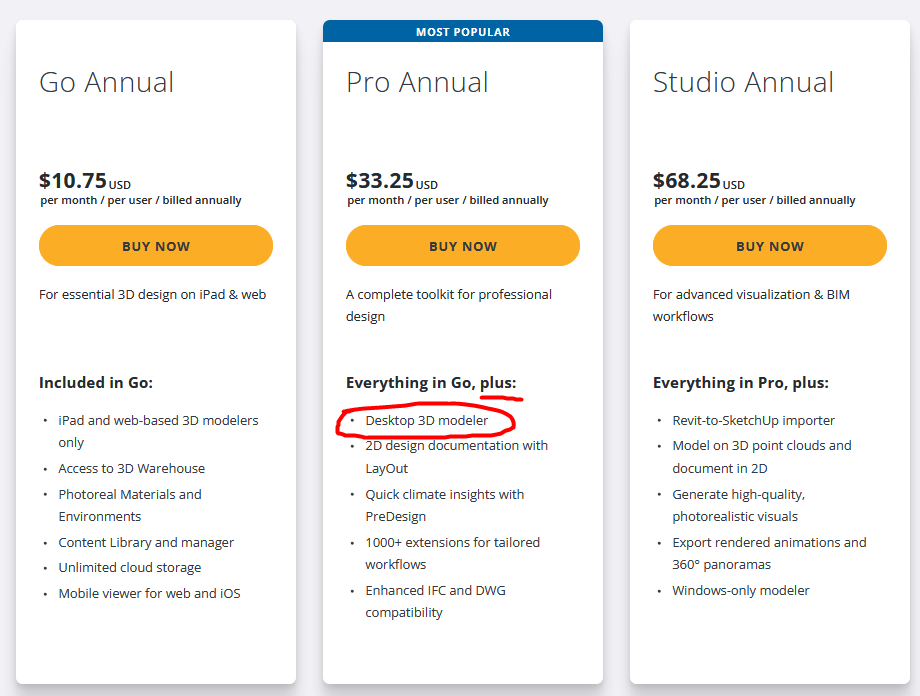Click the $68.25 price
The image size is (920, 696).
(x=687, y=181)
